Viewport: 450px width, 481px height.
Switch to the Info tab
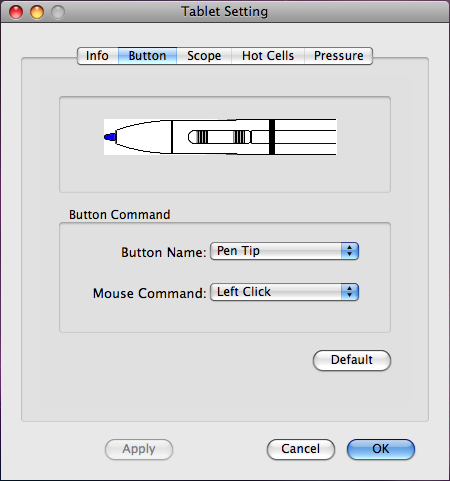pyautogui.click(x=97, y=56)
